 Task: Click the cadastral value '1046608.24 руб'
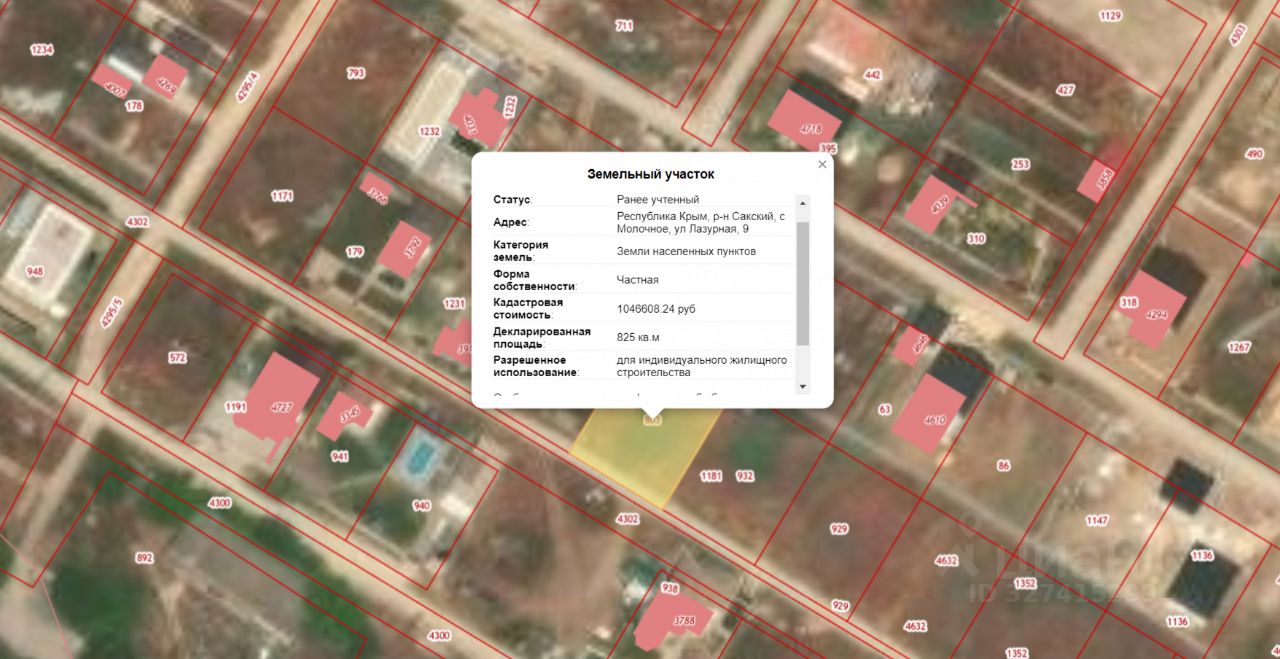[656, 309]
